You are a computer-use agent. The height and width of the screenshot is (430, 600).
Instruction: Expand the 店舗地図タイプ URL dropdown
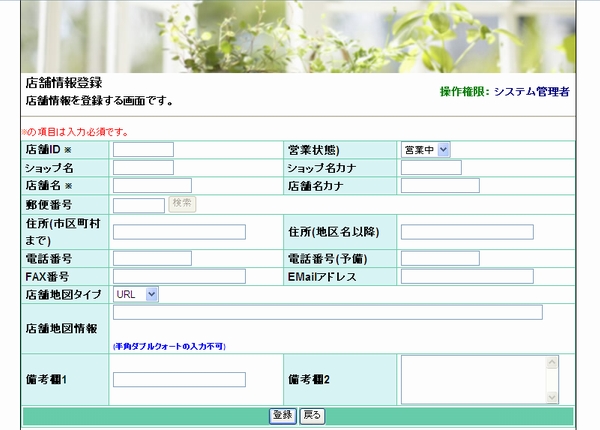tap(136, 294)
